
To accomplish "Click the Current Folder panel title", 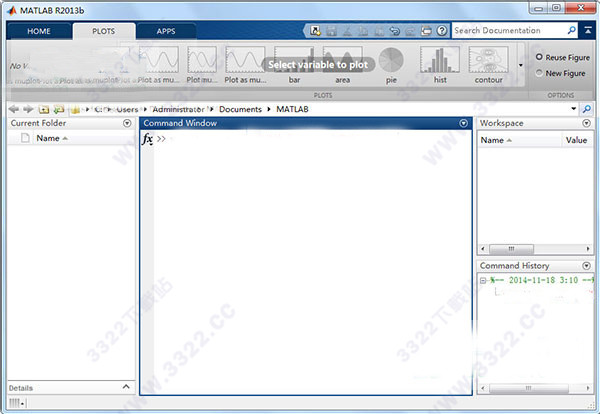I will coord(38,123).
